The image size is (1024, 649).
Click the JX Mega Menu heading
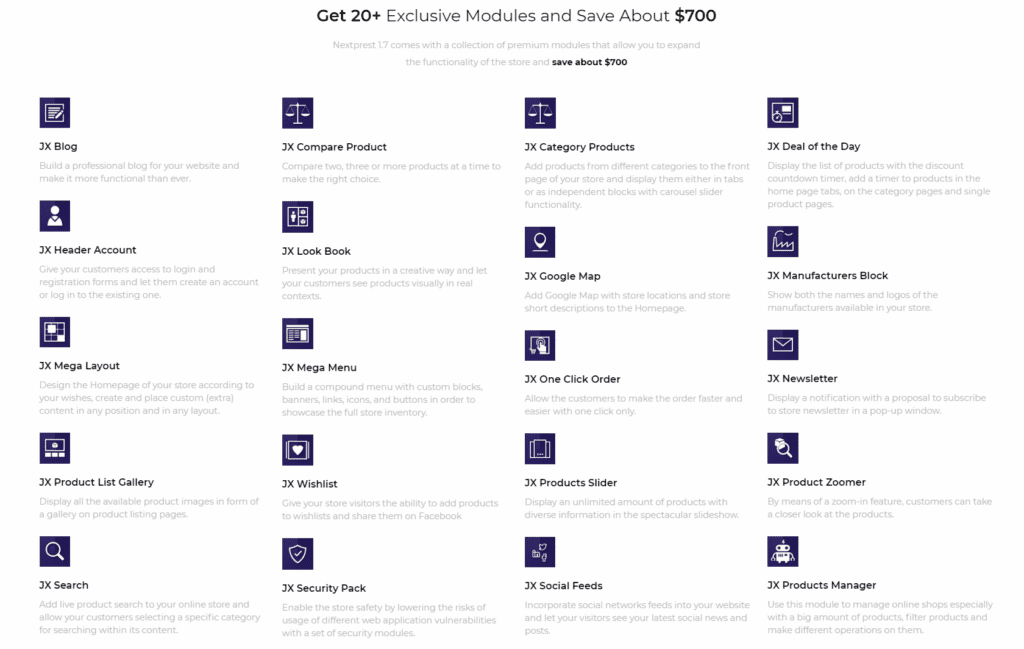click(319, 368)
